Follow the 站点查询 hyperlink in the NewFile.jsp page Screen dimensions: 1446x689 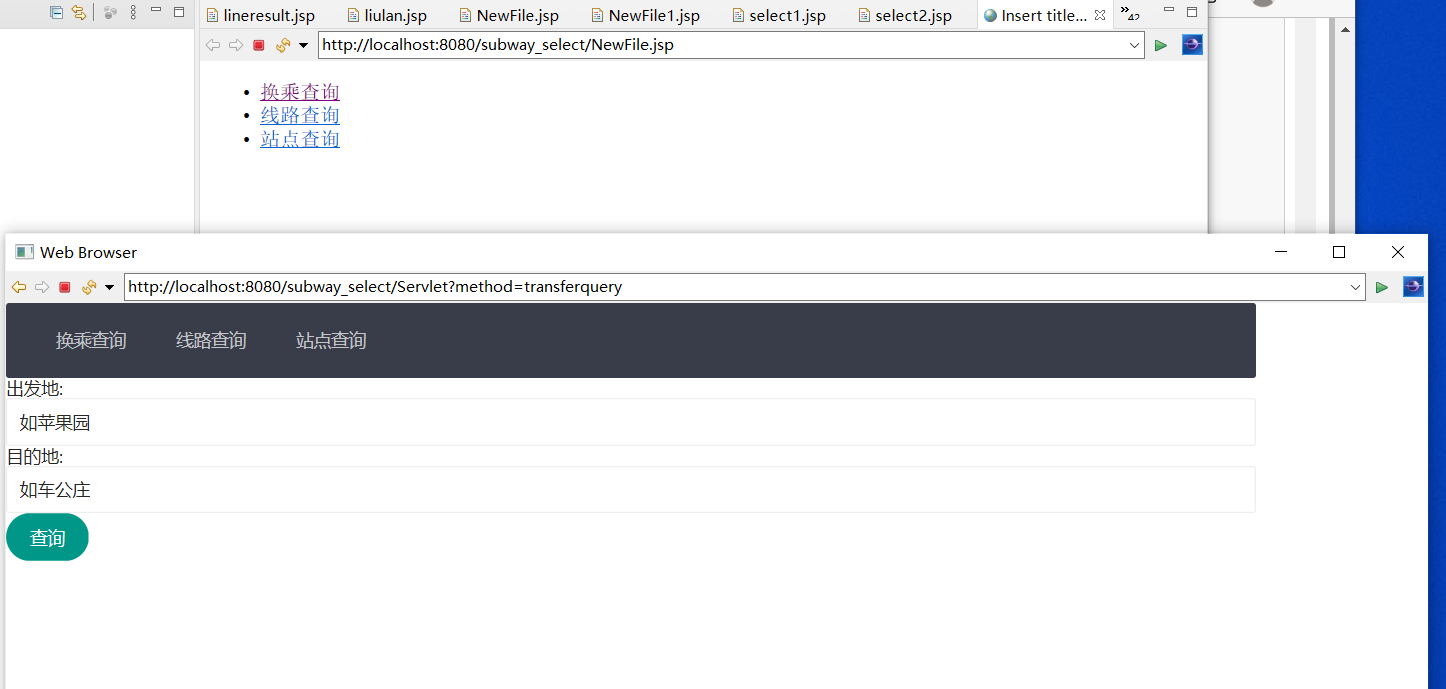(300, 139)
